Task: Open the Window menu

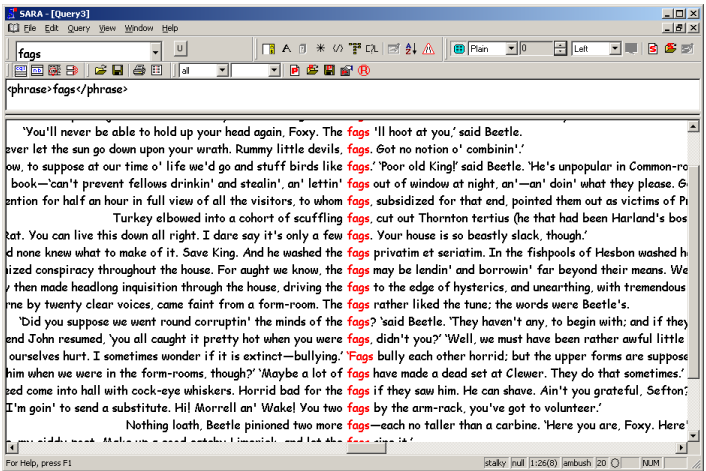Action: click(x=139, y=28)
